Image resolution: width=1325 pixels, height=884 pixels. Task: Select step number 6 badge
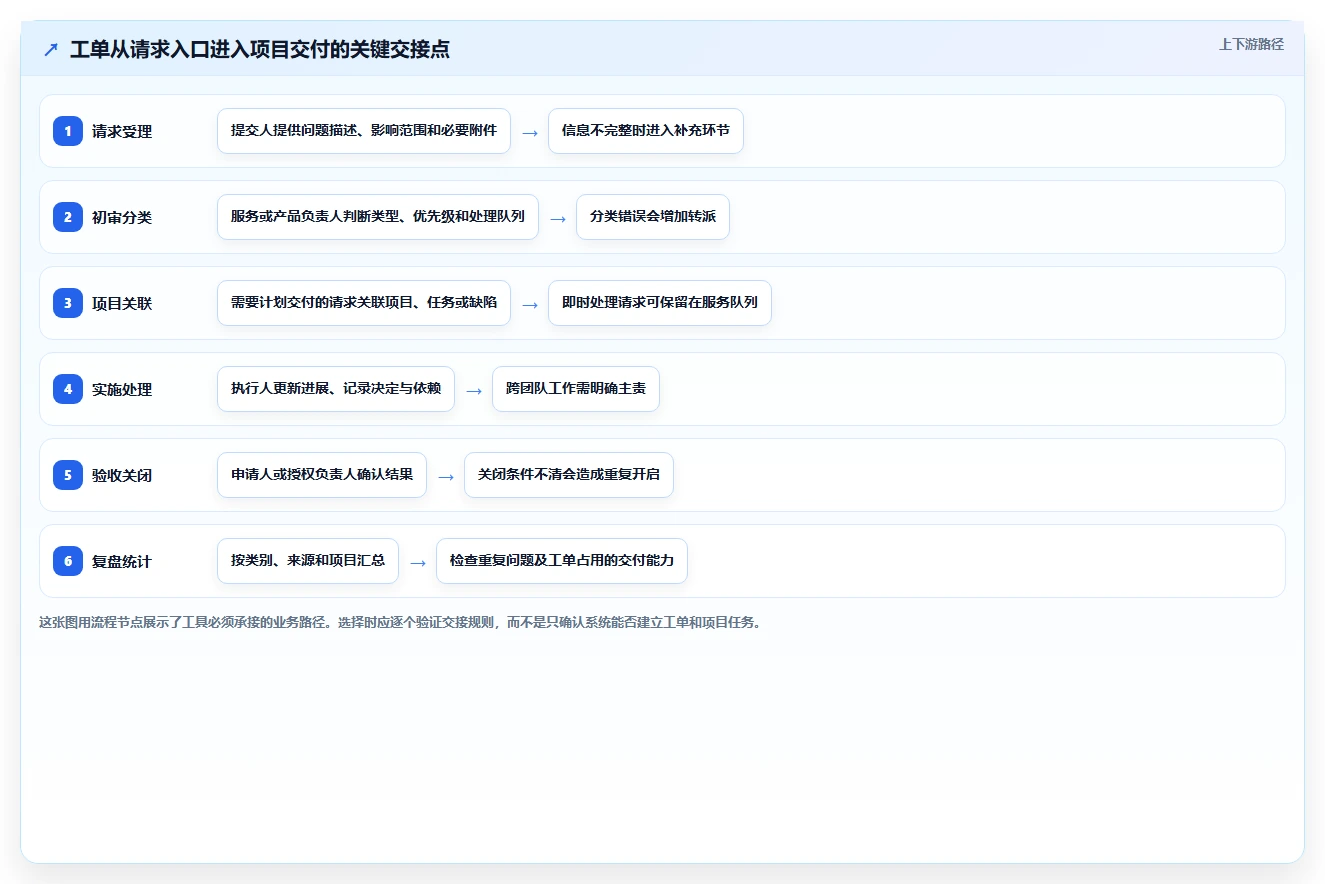coord(68,561)
